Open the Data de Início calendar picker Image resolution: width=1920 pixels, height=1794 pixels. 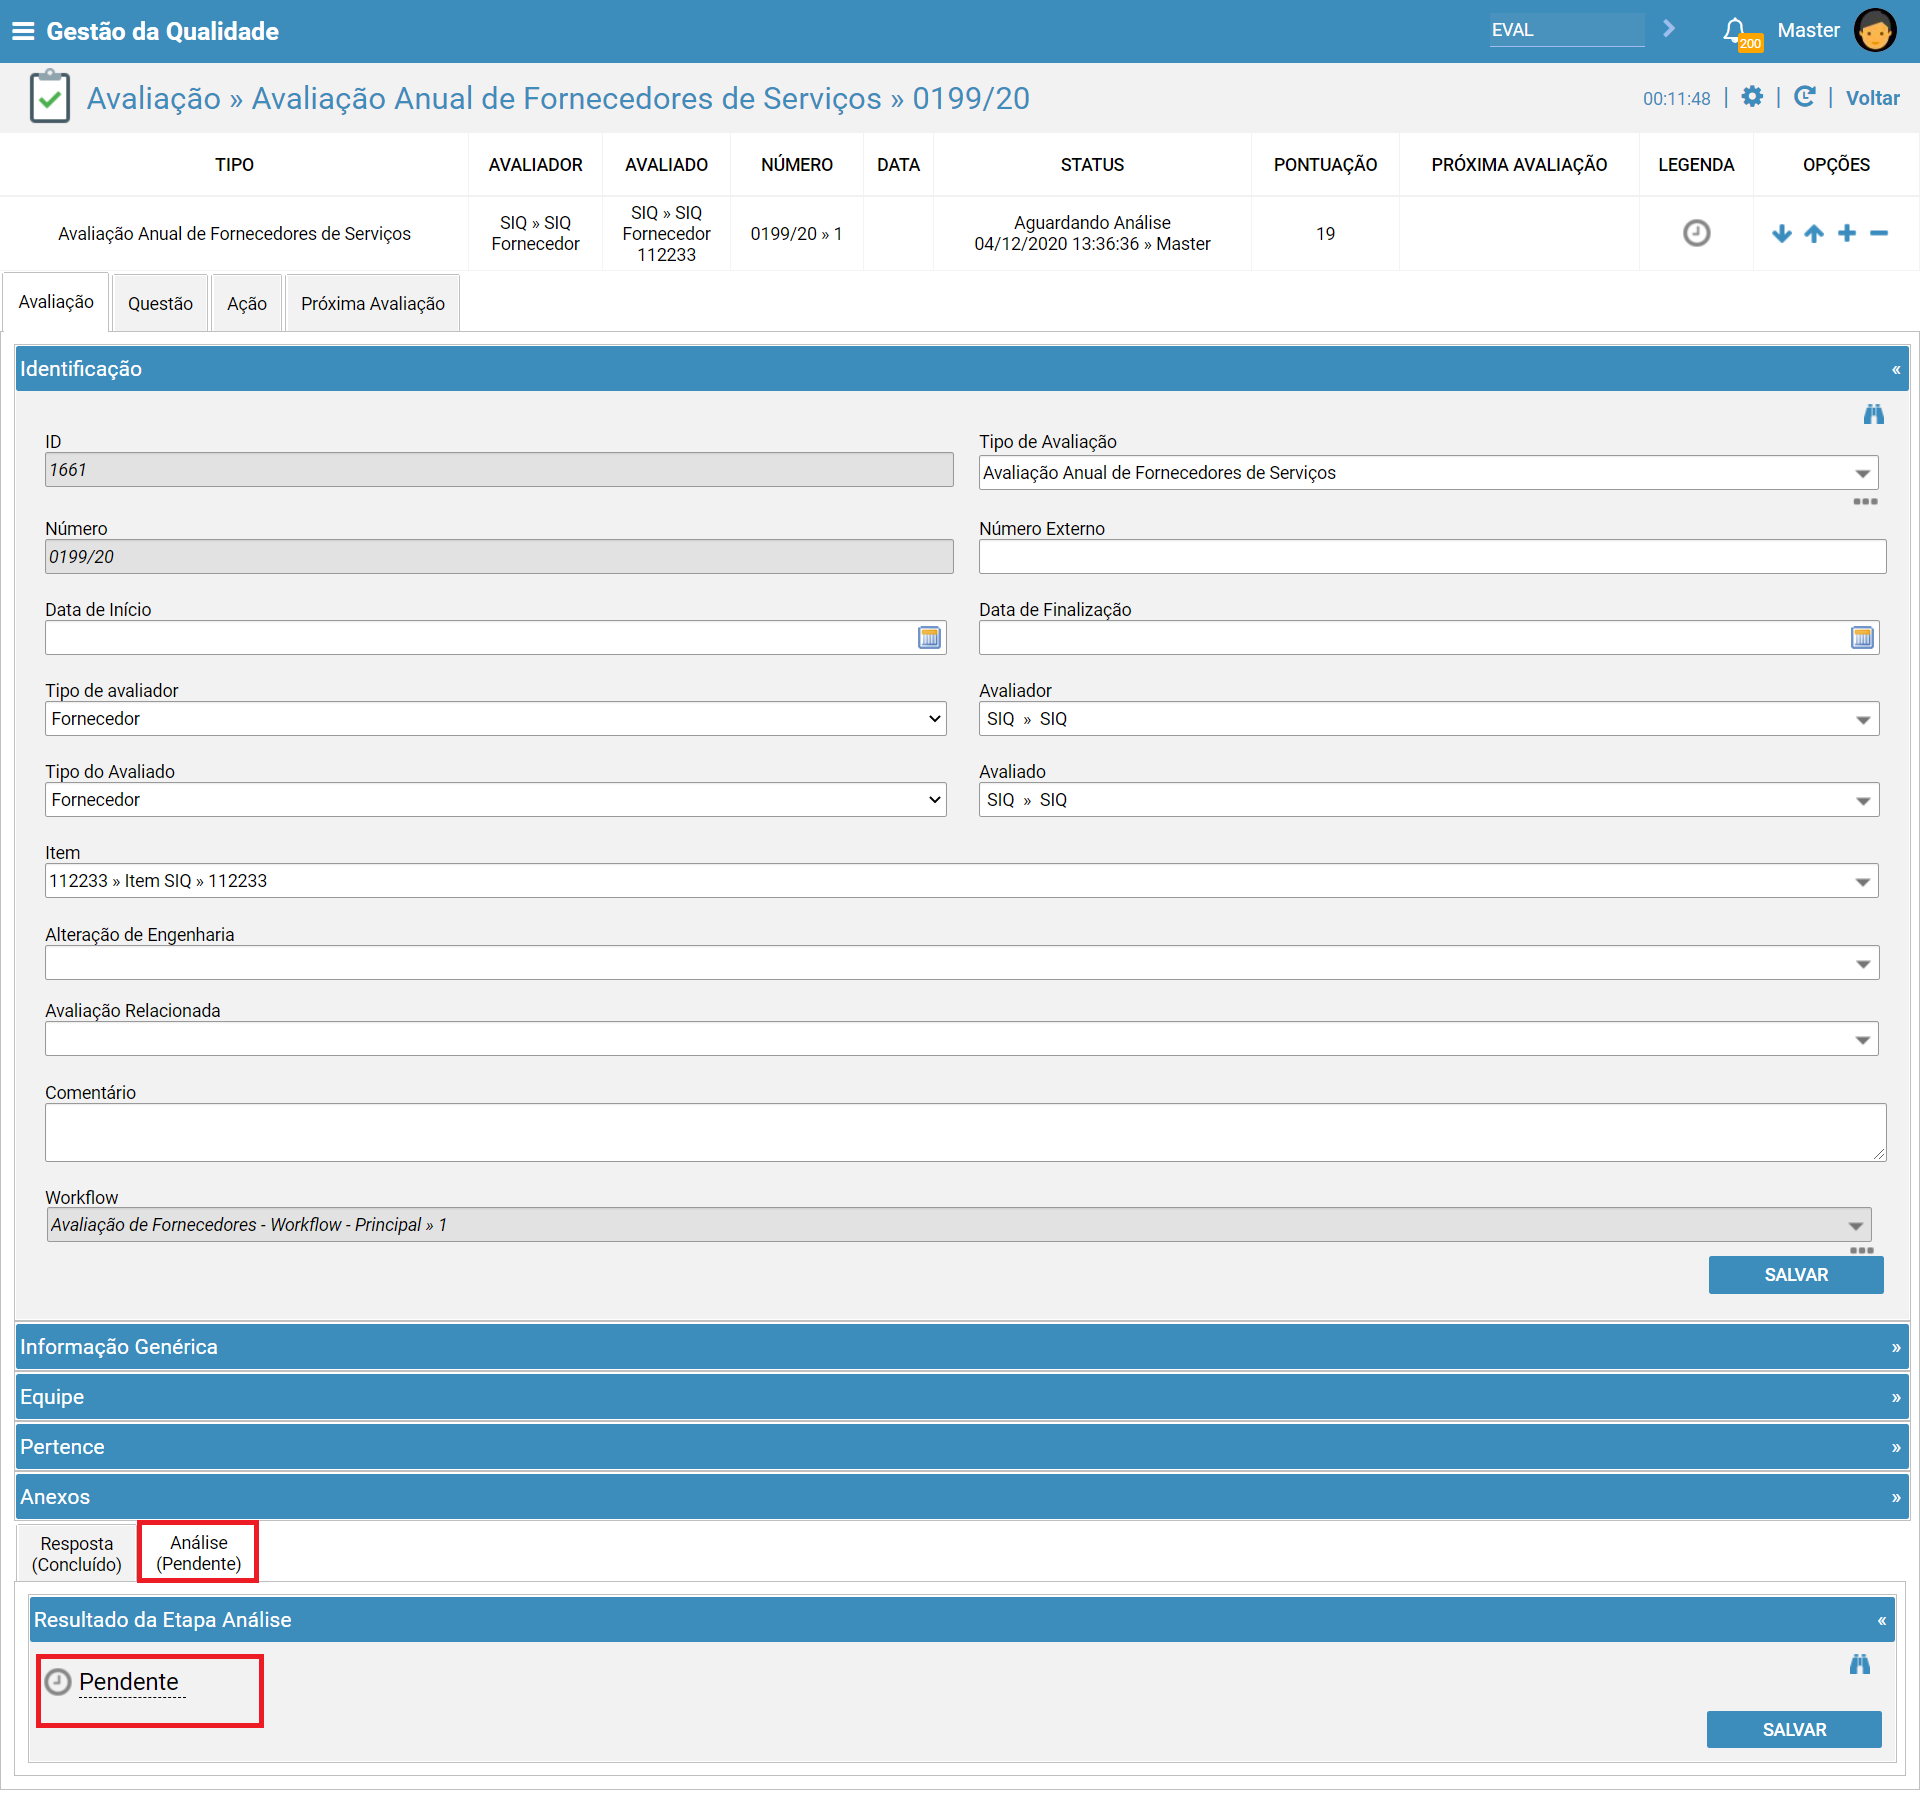(929, 638)
